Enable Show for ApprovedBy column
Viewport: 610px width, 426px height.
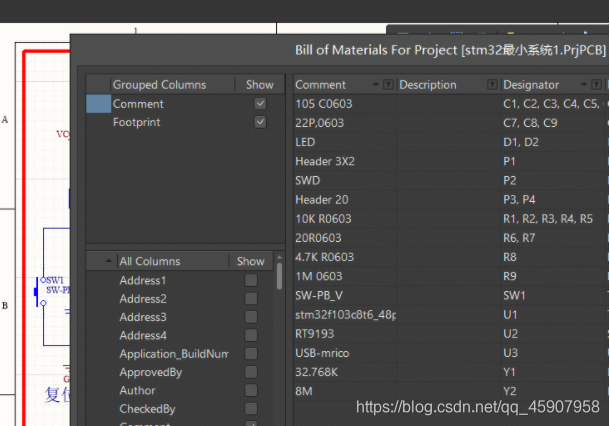pyautogui.click(x=251, y=372)
